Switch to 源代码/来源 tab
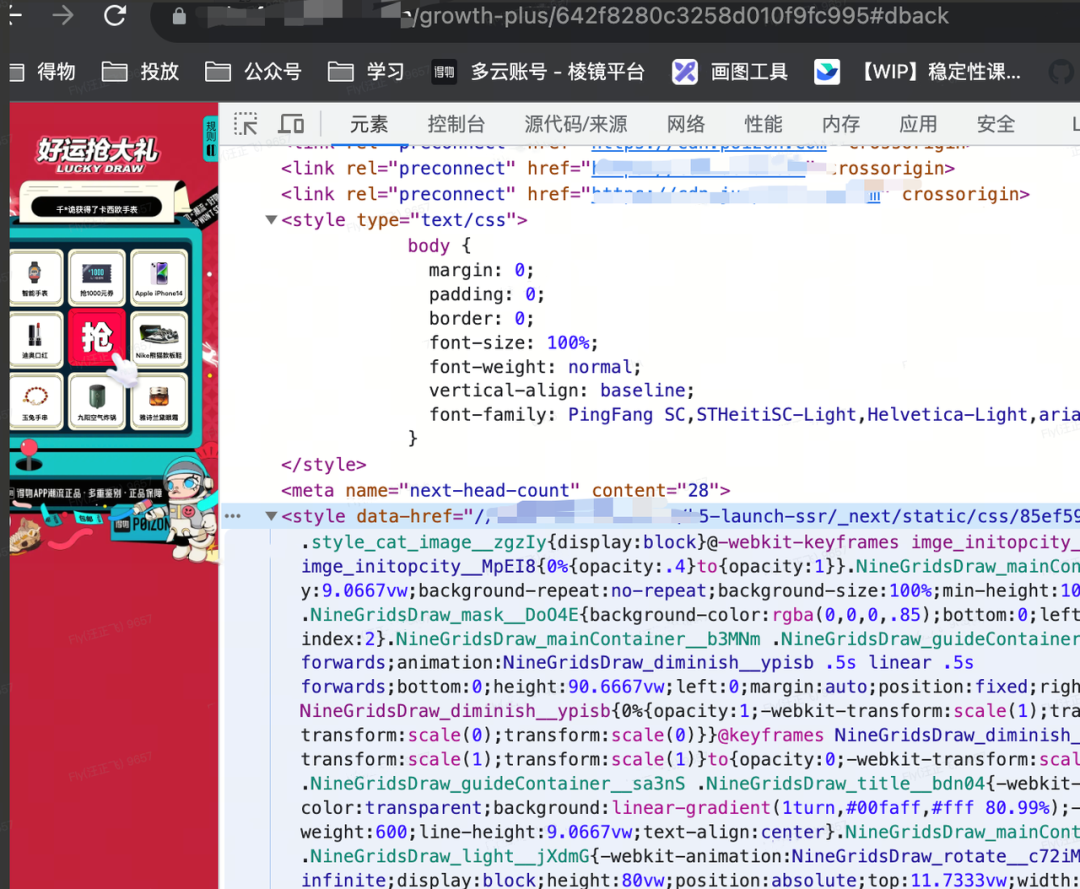1080x889 pixels. 576,125
